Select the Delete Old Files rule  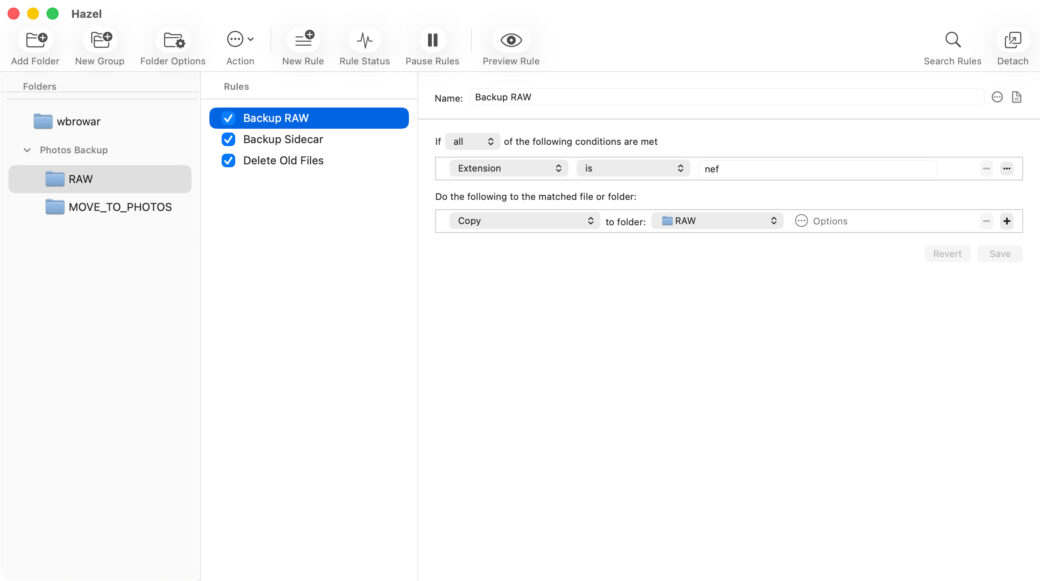283,161
